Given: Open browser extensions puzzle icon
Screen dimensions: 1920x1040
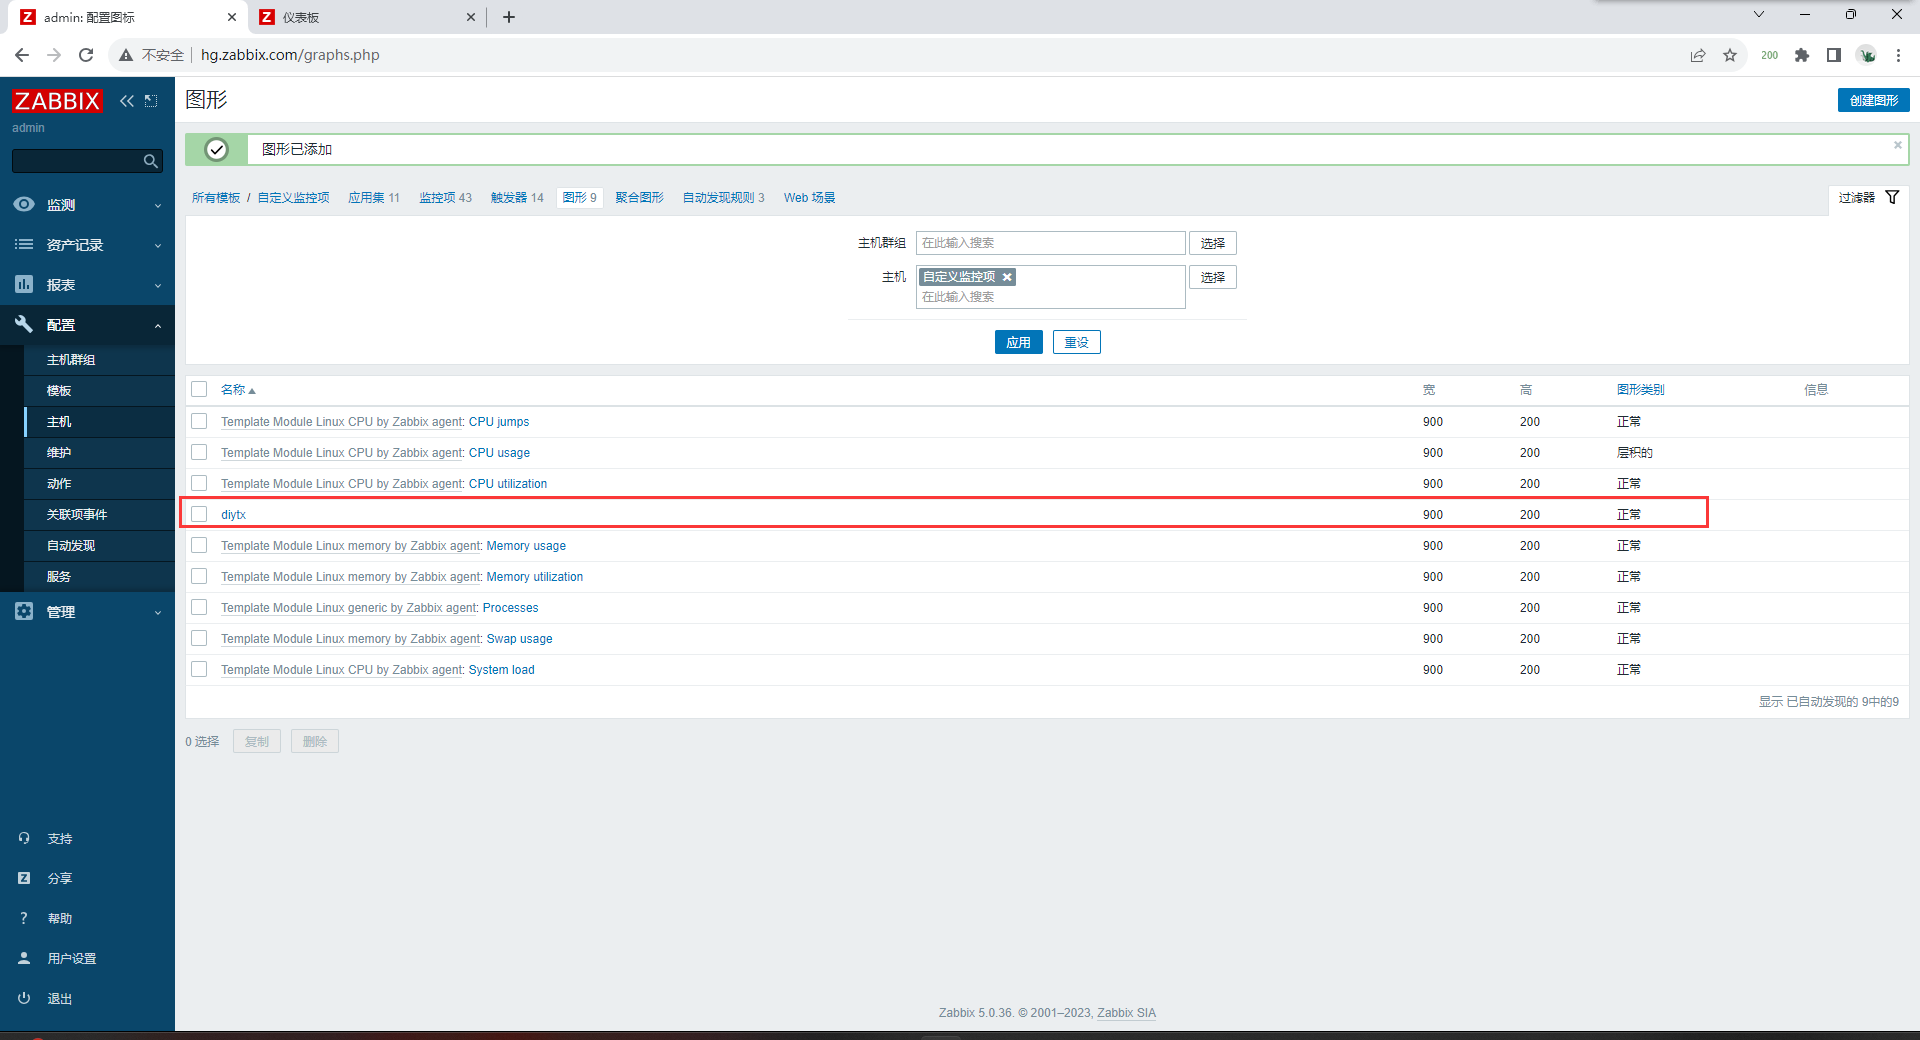Looking at the screenshot, I should click(x=1802, y=55).
